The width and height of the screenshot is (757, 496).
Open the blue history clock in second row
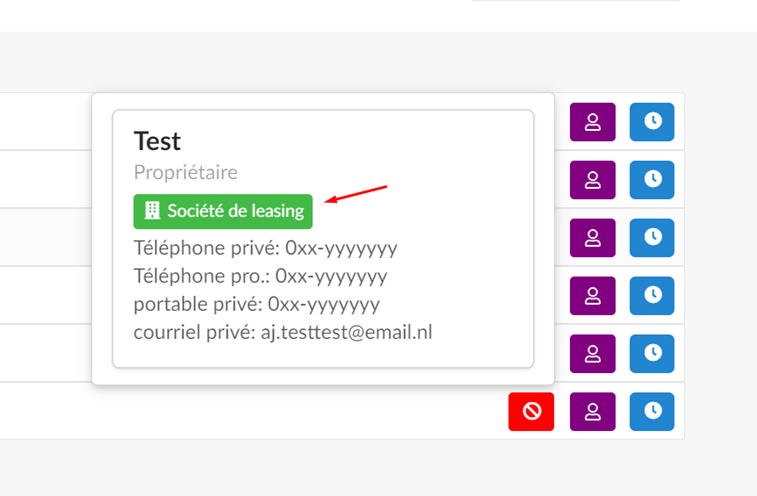click(652, 180)
